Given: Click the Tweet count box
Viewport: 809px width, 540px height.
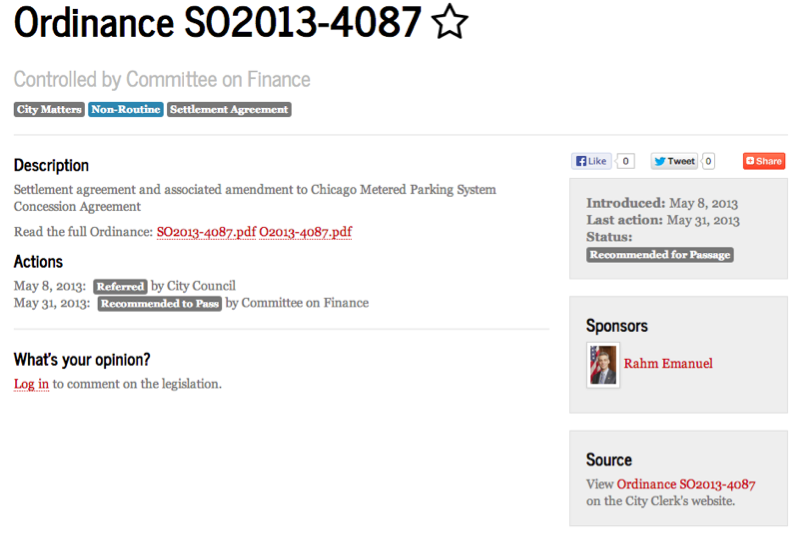Looking at the screenshot, I should click(x=708, y=161).
